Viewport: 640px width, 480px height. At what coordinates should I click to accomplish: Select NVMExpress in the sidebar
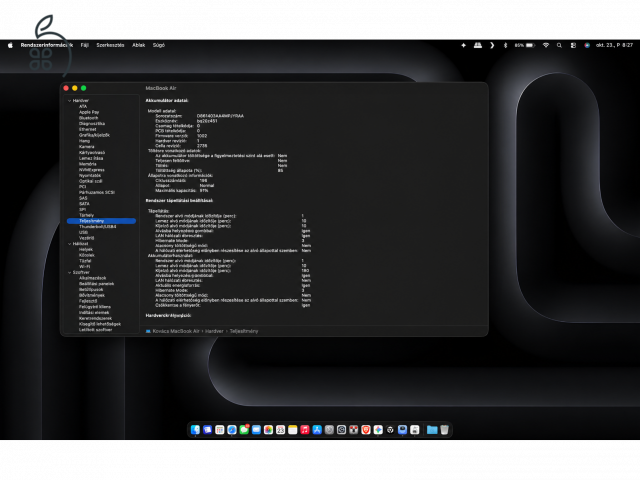pos(92,169)
